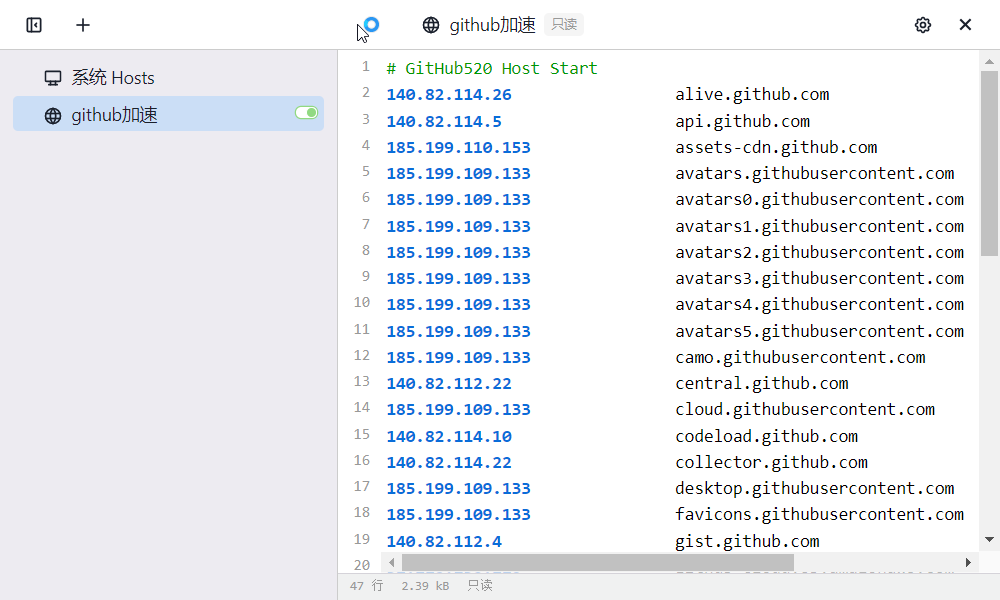
Task: Click the vertical scrollbar down arrow
Action: click(x=989, y=539)
